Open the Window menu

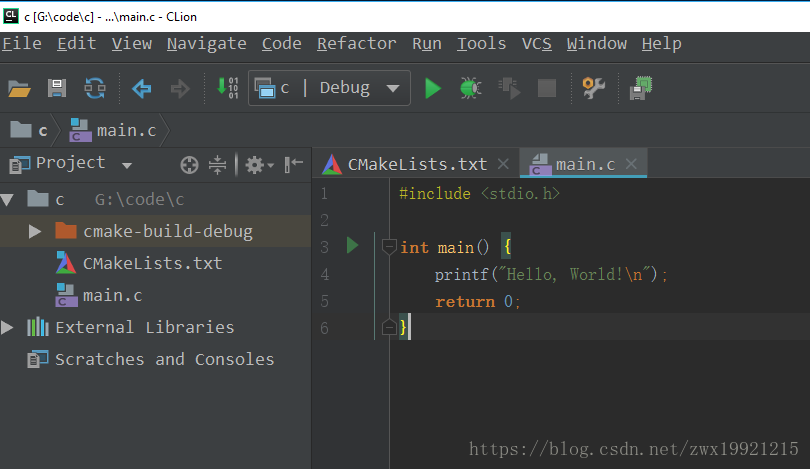pos(597,44)
